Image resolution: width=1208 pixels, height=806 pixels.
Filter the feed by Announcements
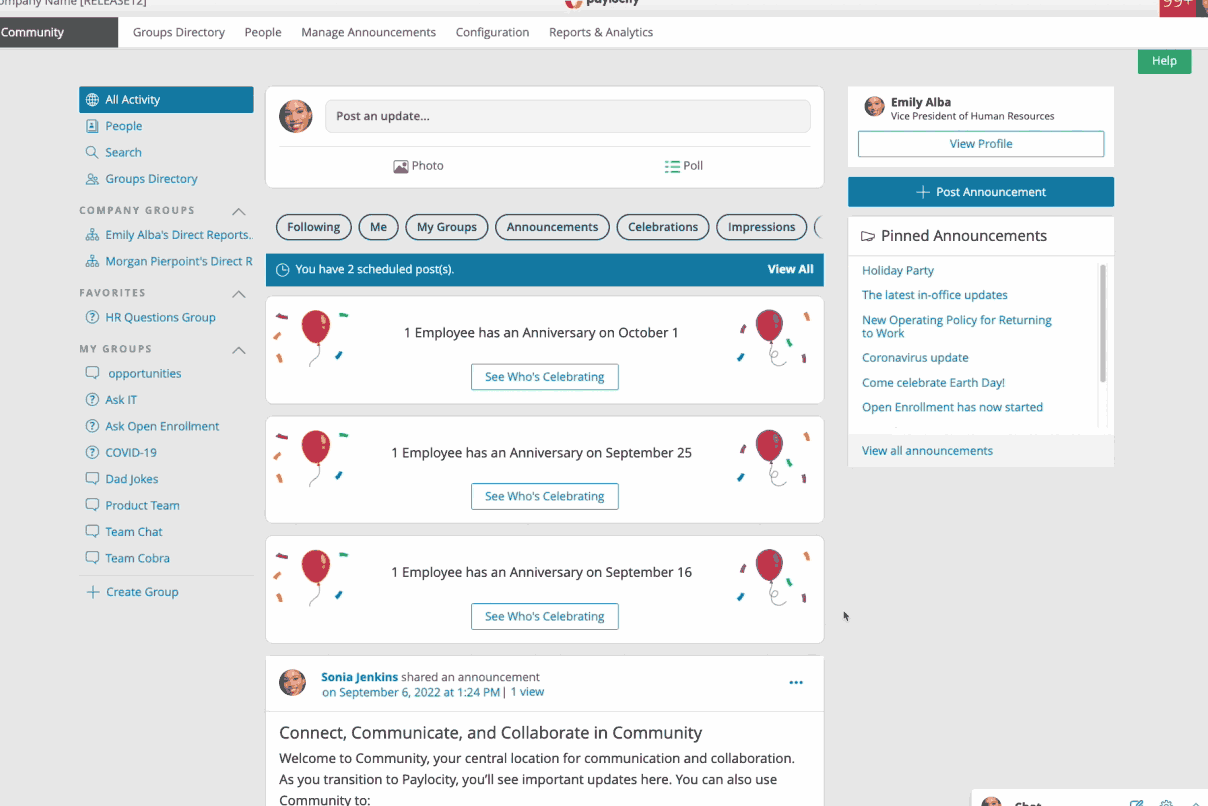(552, 227)
